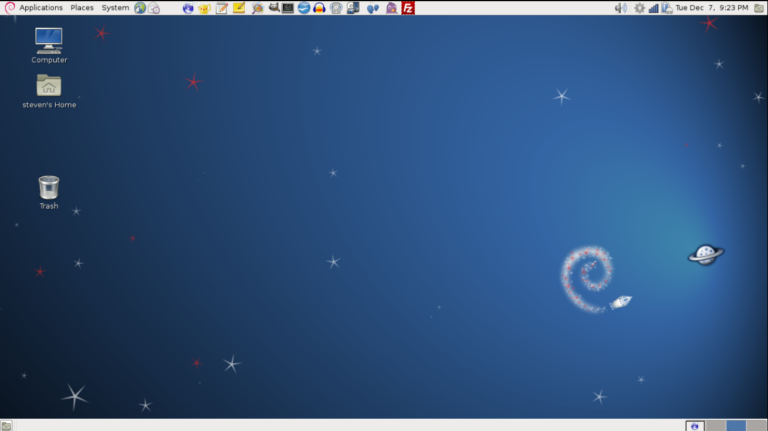Launch the magnifier image viewer icon
The height and width of the screenshot is (431, 768).
[257, 8]
